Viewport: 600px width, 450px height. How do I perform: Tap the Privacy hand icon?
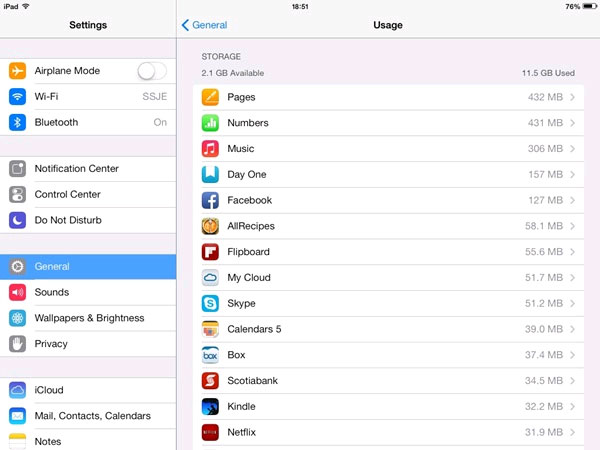click(x=17, y=344)
